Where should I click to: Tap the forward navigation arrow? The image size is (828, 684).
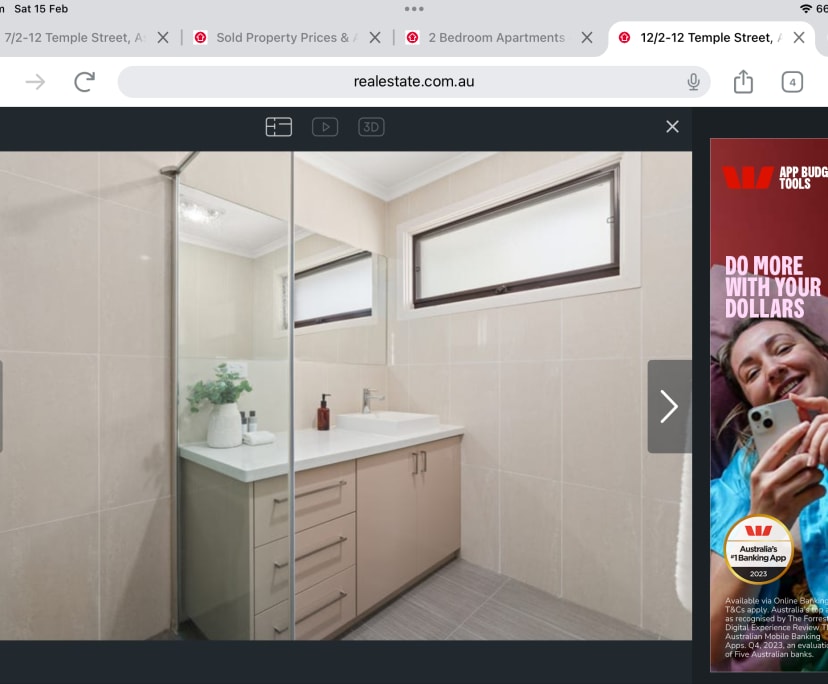(35, 82)
